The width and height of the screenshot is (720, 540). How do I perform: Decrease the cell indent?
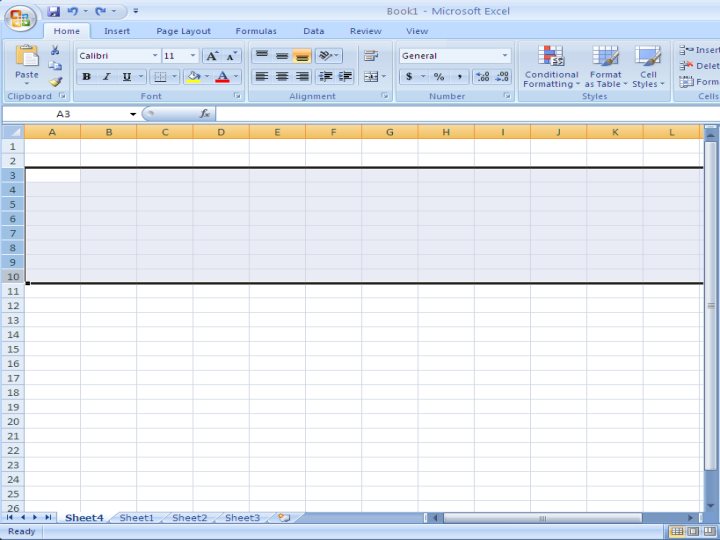(x=325, y=77)
